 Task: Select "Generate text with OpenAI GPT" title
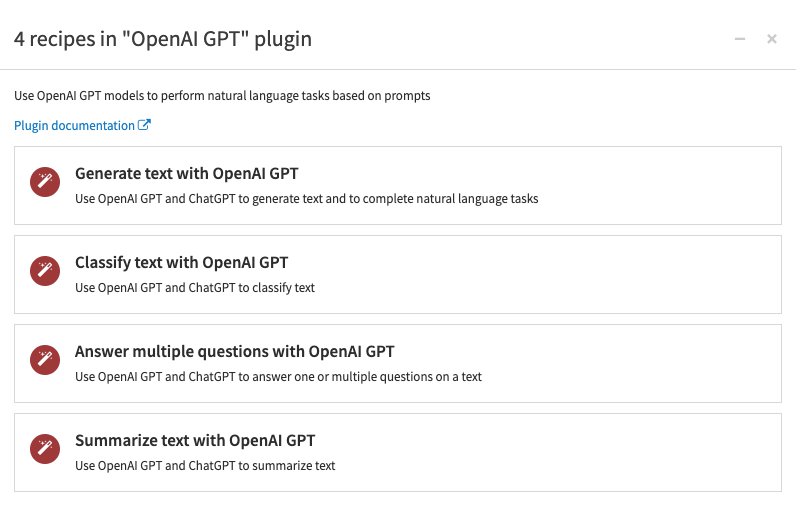pos(186,174)
